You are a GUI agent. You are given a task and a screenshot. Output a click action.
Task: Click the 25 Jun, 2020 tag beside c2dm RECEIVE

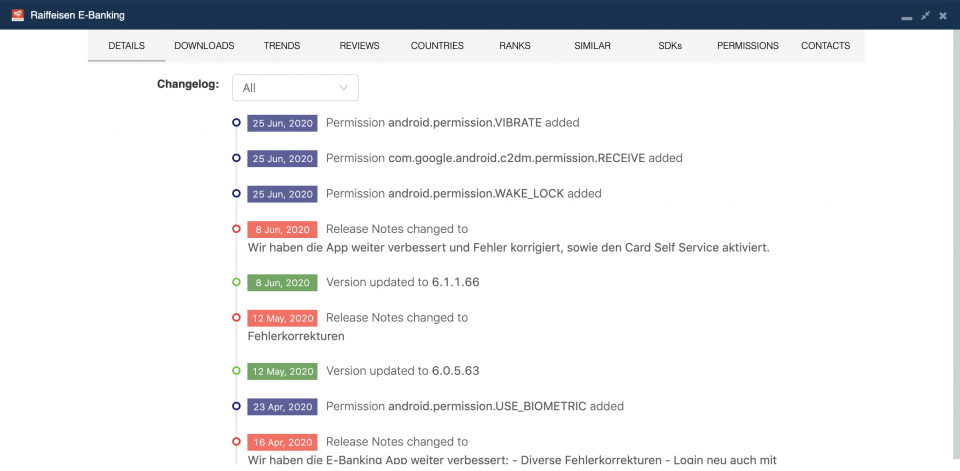[282, 159]
